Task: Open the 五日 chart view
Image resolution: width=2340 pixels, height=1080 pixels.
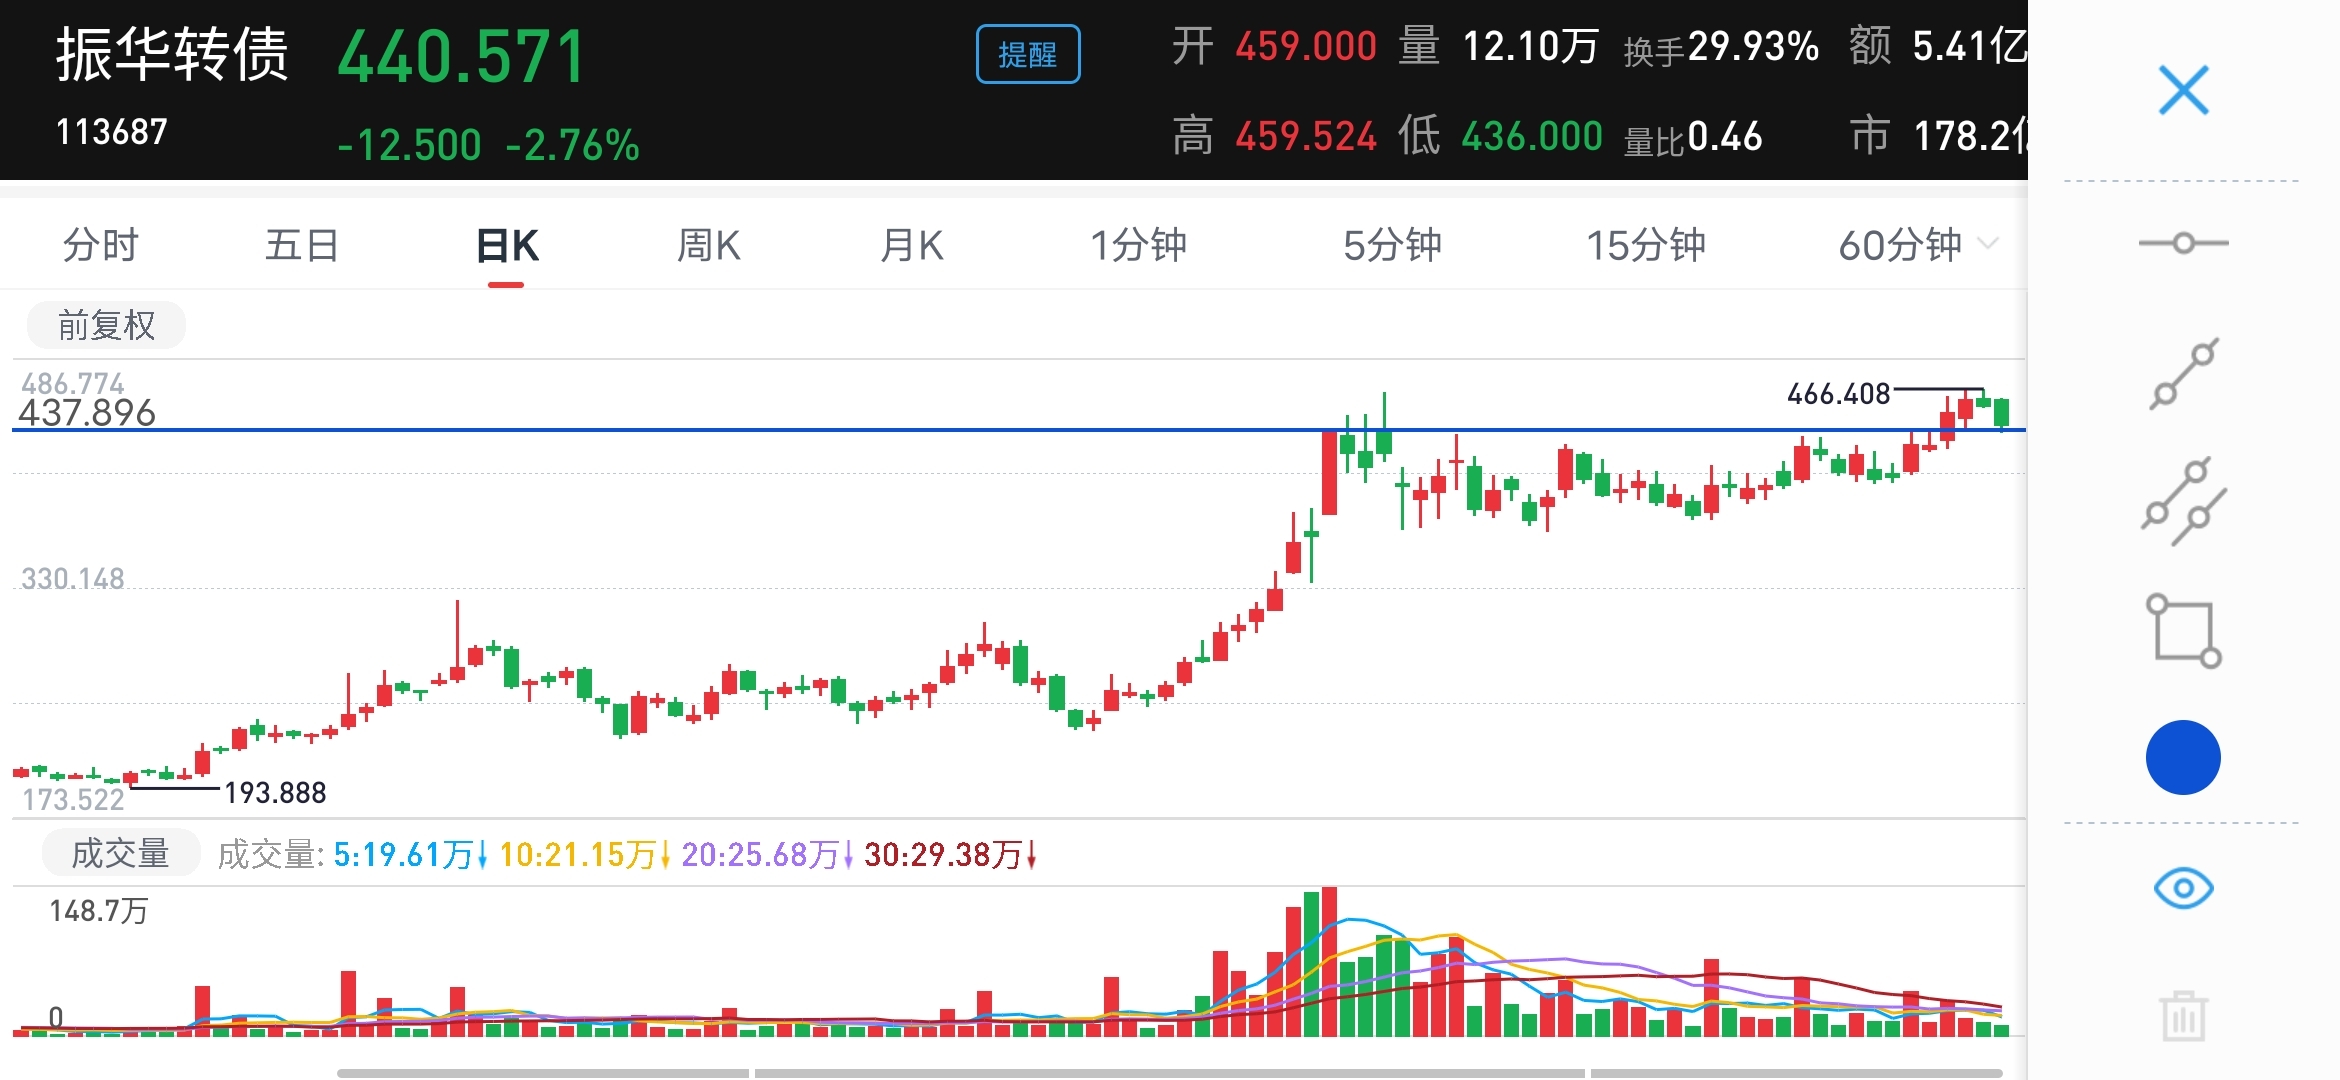Action: click(301, 245)
